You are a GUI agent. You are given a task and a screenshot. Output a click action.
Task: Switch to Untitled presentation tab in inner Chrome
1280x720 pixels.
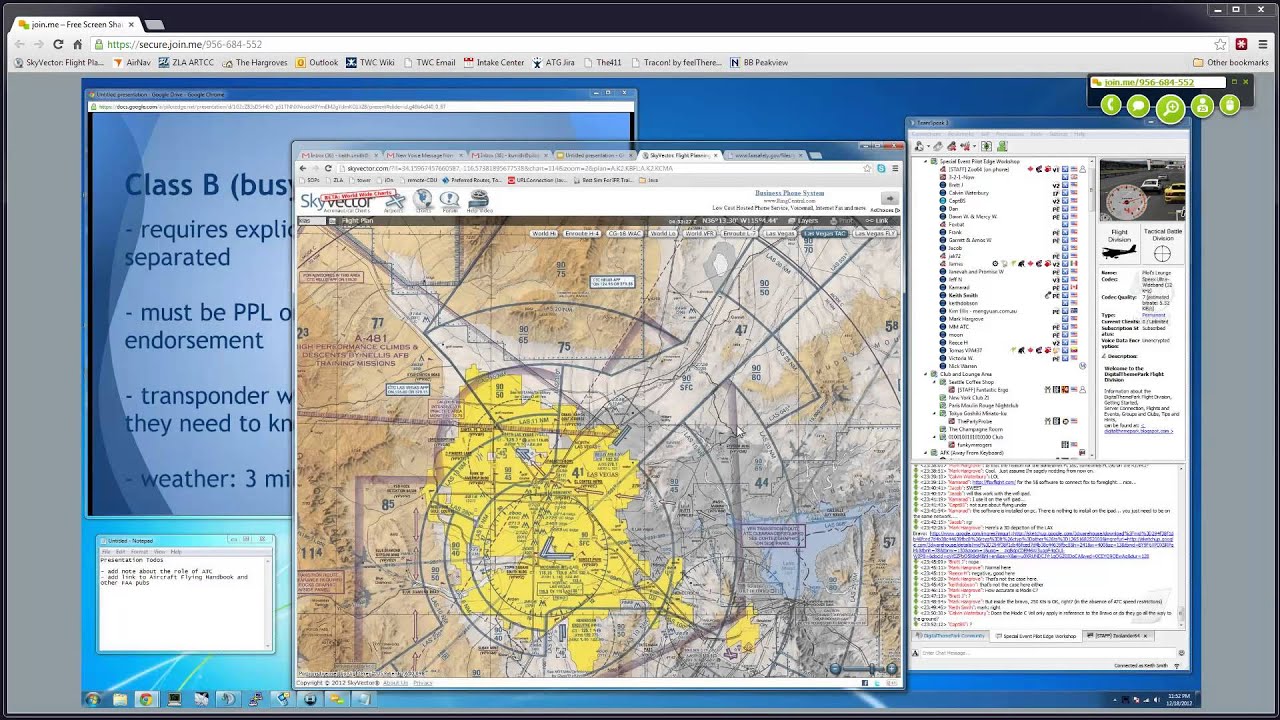pyautogui.click(x=595, y=155)
